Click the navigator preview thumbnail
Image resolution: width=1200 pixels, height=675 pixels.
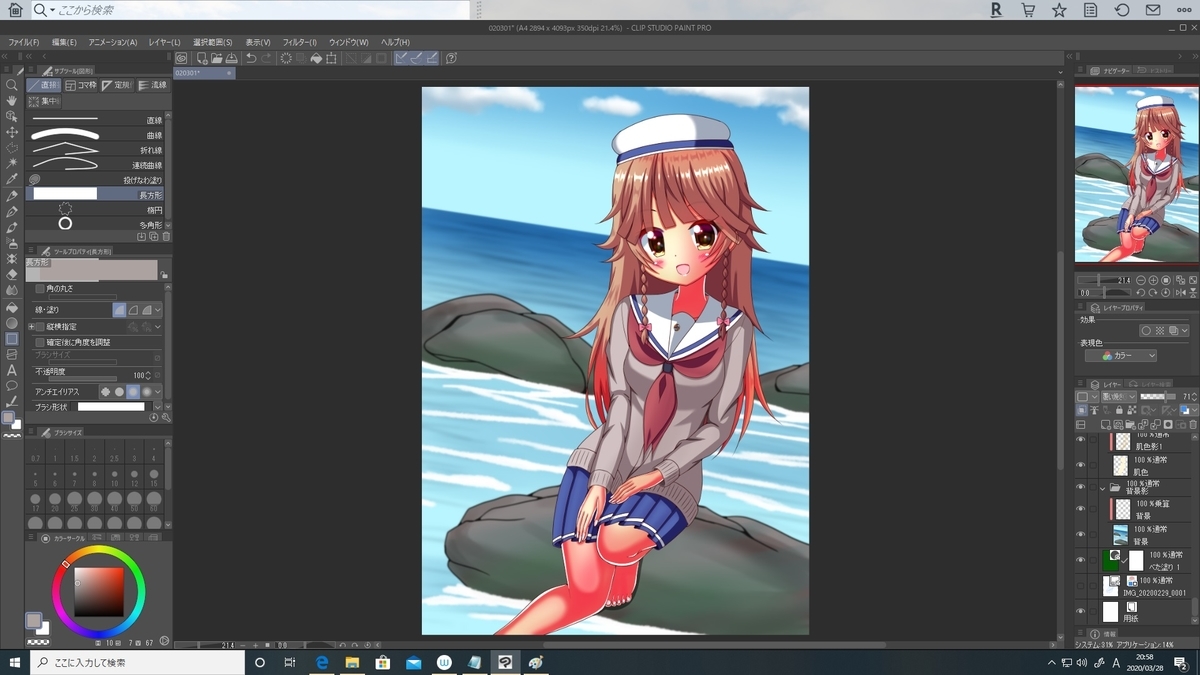(1136, 173)
